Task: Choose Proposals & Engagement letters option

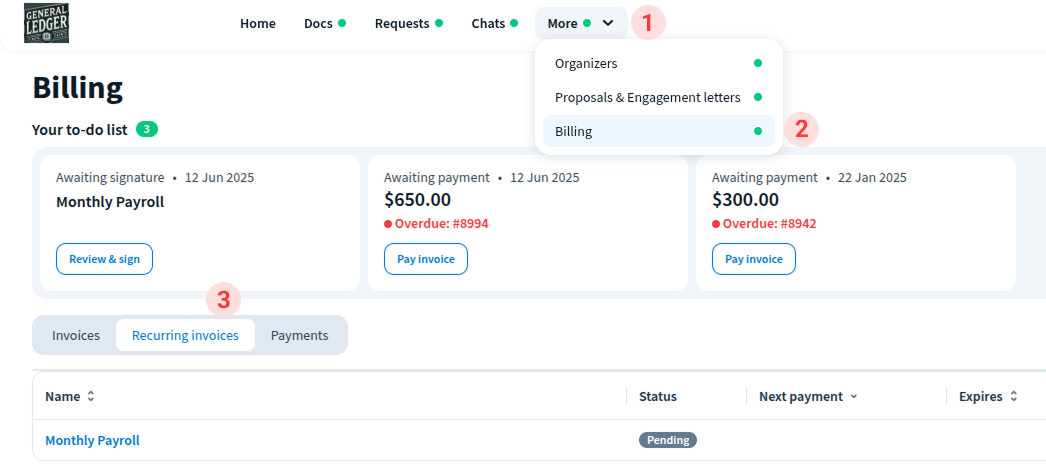Action: (647, 97)
